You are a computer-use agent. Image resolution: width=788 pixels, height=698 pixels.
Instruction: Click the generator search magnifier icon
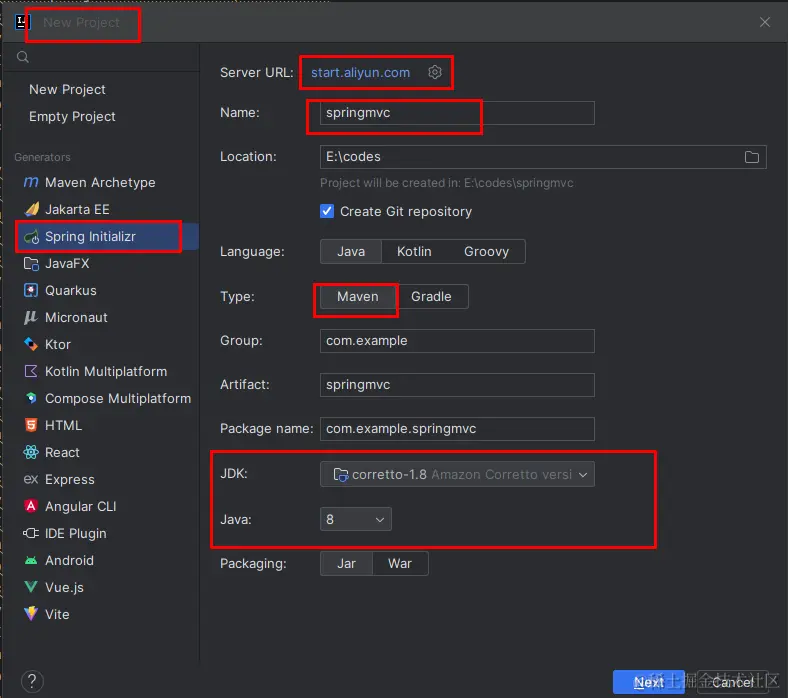23,57
